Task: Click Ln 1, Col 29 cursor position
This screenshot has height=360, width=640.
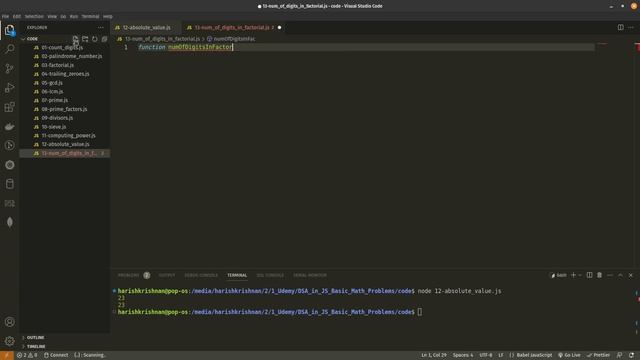Action: tap(433, 355)
